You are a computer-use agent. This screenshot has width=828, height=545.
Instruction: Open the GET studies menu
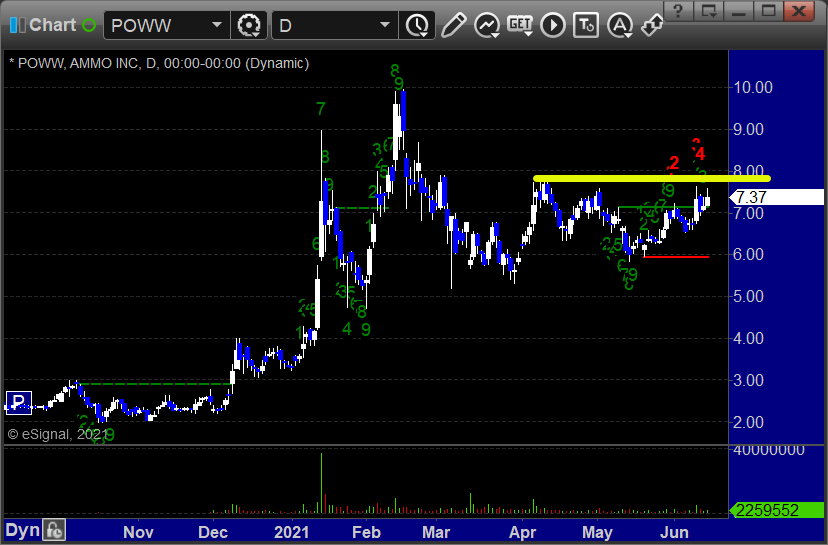coord(520,24)
